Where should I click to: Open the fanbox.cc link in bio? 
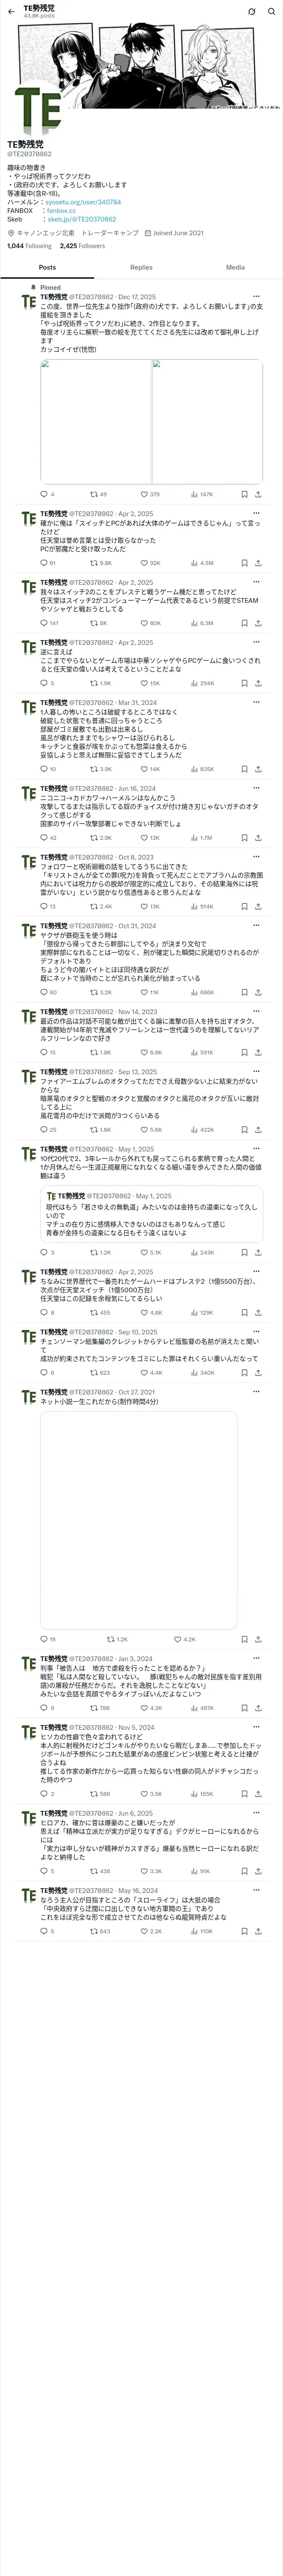[x=61, y=211]
